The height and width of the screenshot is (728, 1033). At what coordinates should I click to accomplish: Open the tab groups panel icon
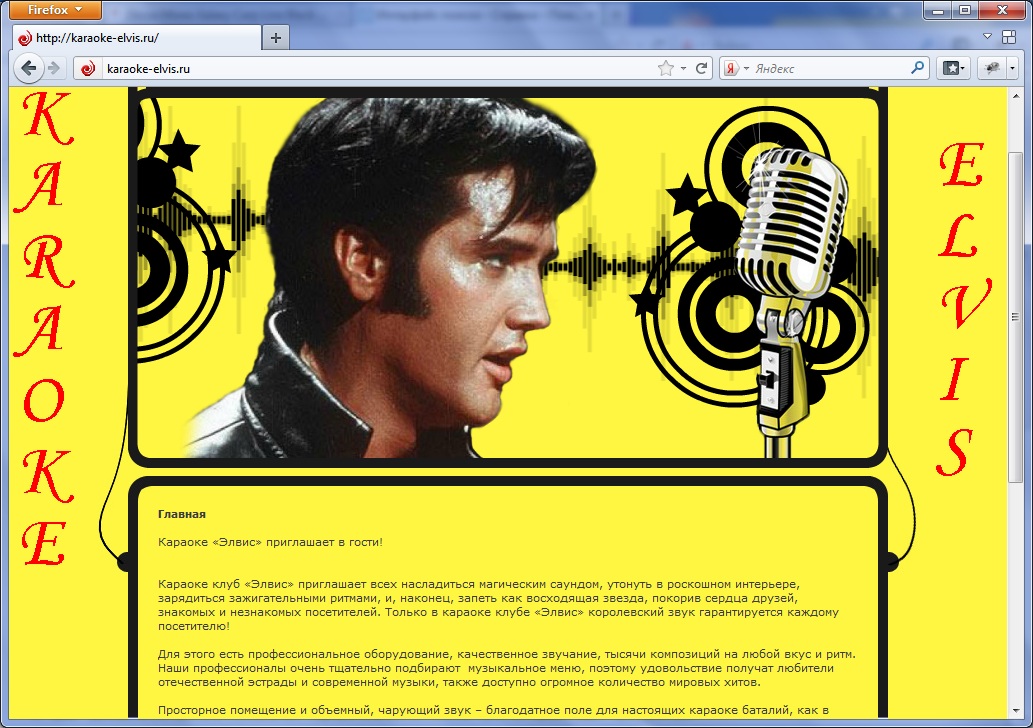coord(1009,37)
